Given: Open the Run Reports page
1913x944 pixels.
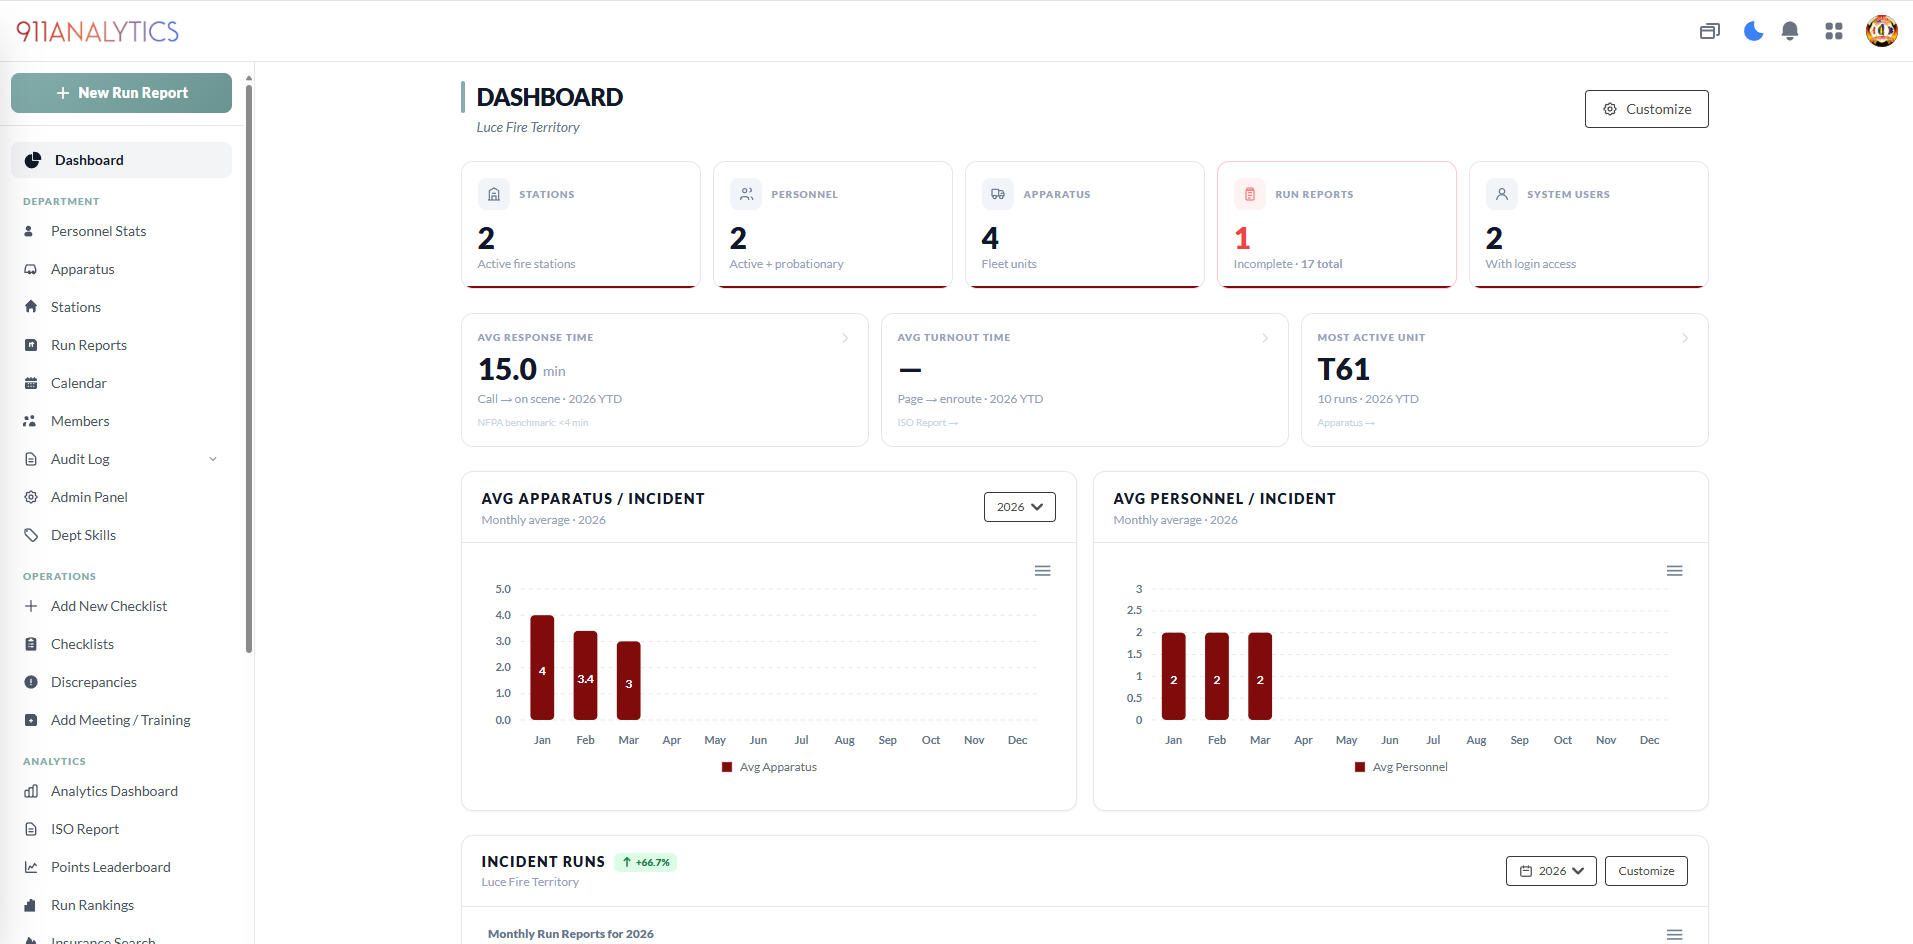Looking at the screenshot, I should (89, 345).
